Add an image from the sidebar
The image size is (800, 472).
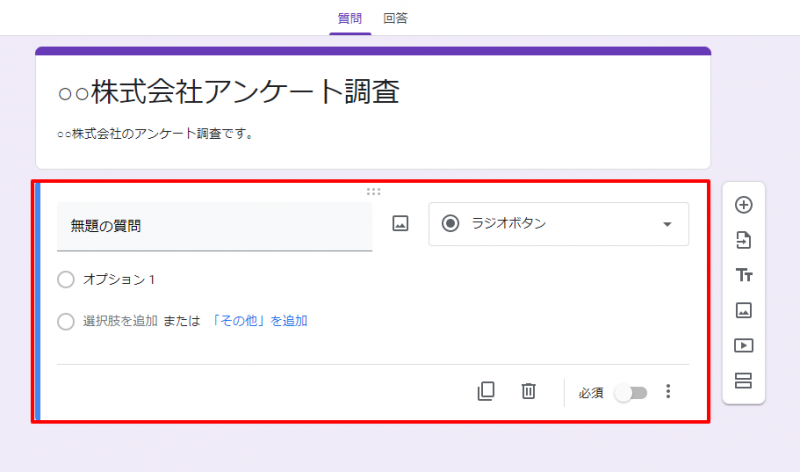pyautogui.click(x=743, y=310)
